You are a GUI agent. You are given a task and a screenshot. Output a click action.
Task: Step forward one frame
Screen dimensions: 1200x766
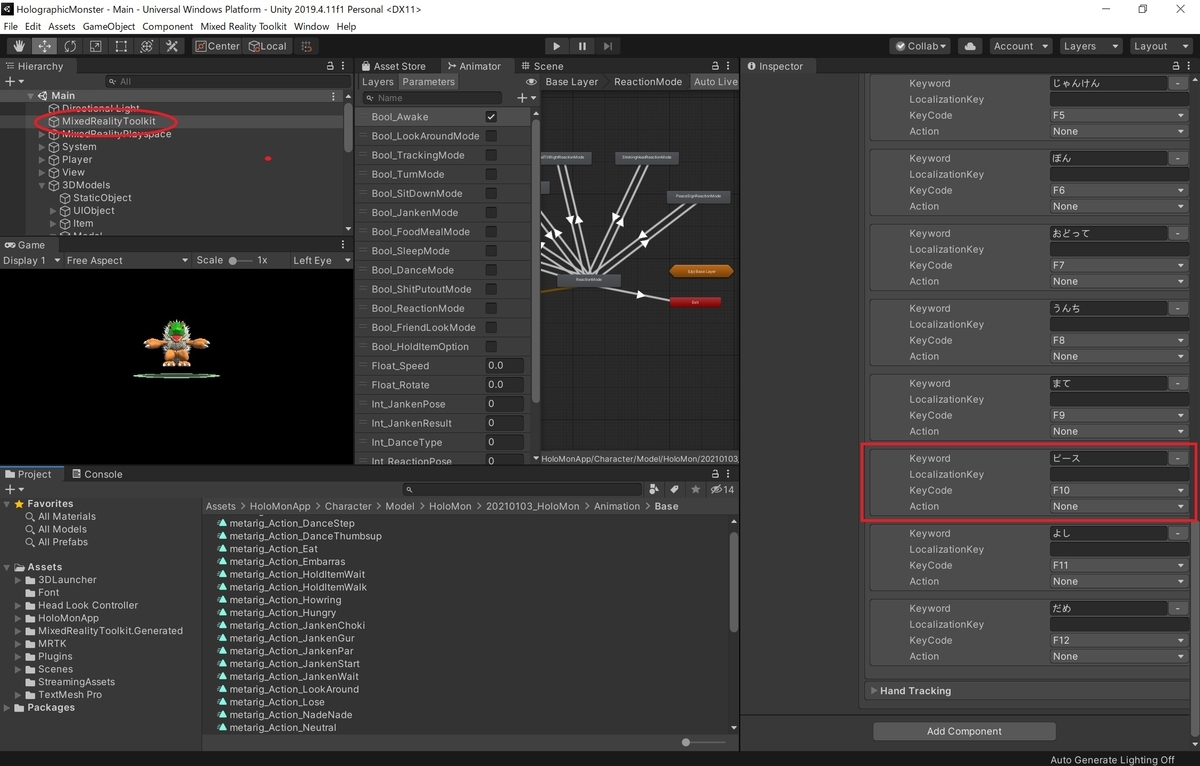coord(607,46)
